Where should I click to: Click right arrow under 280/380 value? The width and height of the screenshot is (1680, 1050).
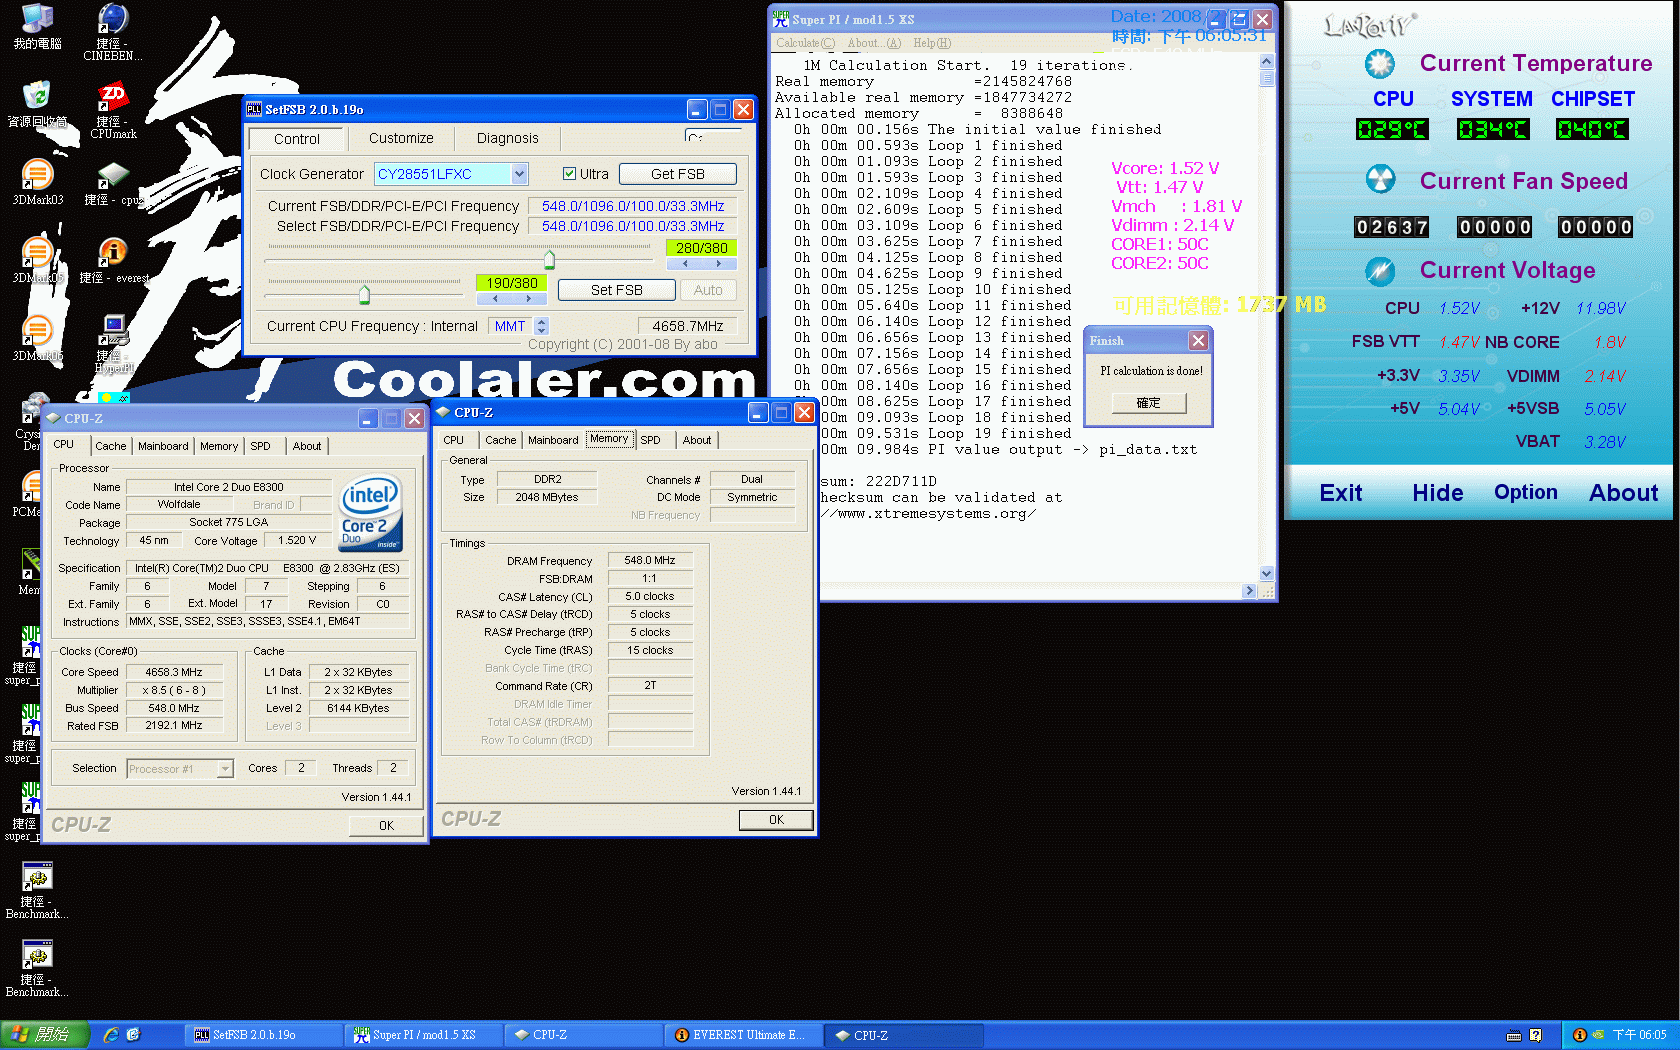[x=718, y=263]
